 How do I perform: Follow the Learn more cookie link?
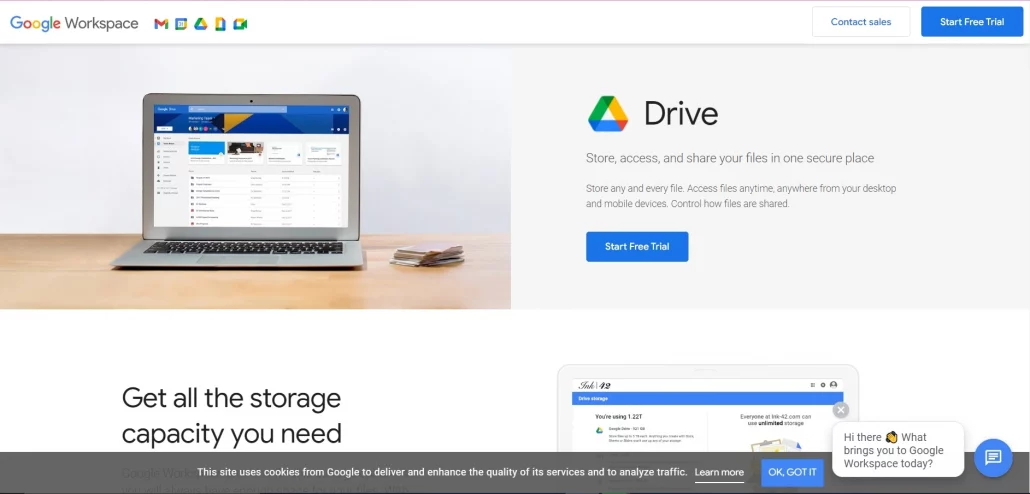(719, 472)
